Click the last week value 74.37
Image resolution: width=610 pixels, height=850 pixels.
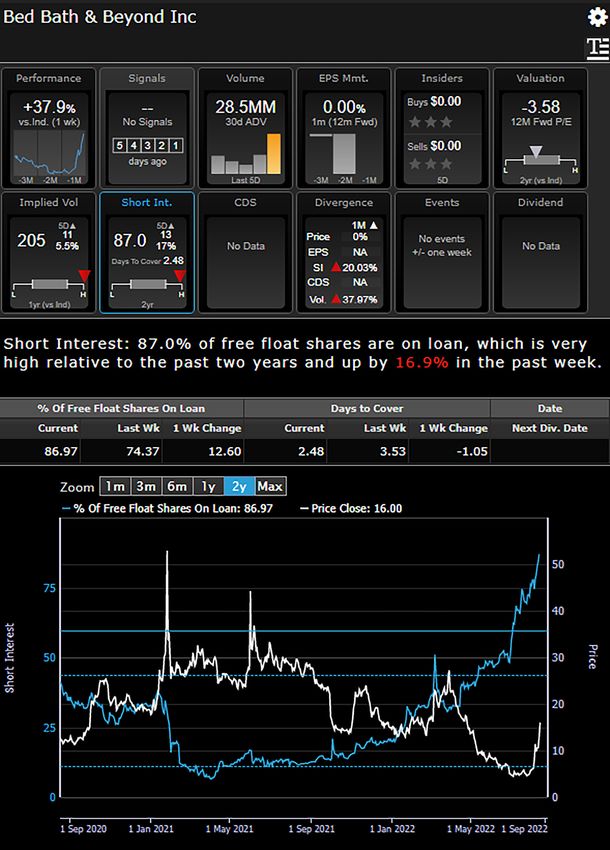point(143,451)
